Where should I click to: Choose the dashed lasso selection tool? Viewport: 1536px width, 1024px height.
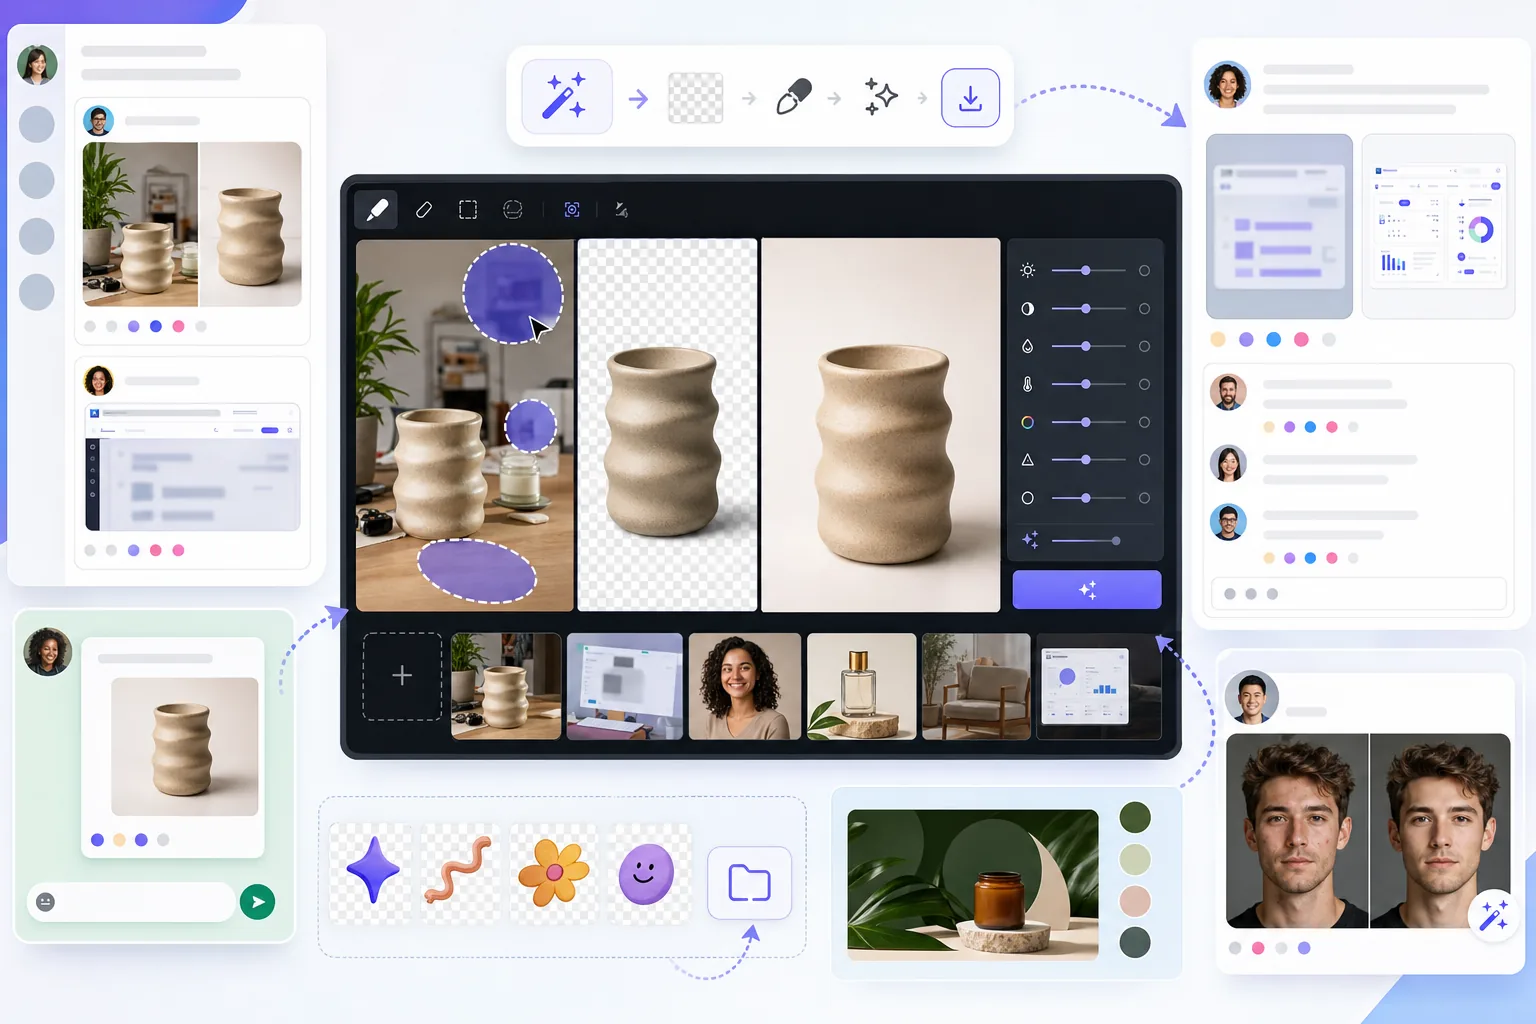513,210
